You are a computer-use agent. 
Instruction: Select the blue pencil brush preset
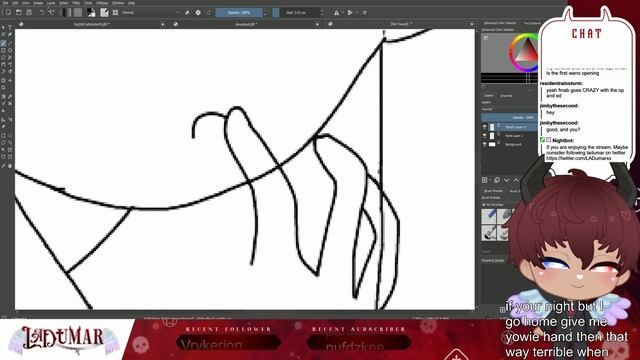pyautogui.click(x=489, y=216)
